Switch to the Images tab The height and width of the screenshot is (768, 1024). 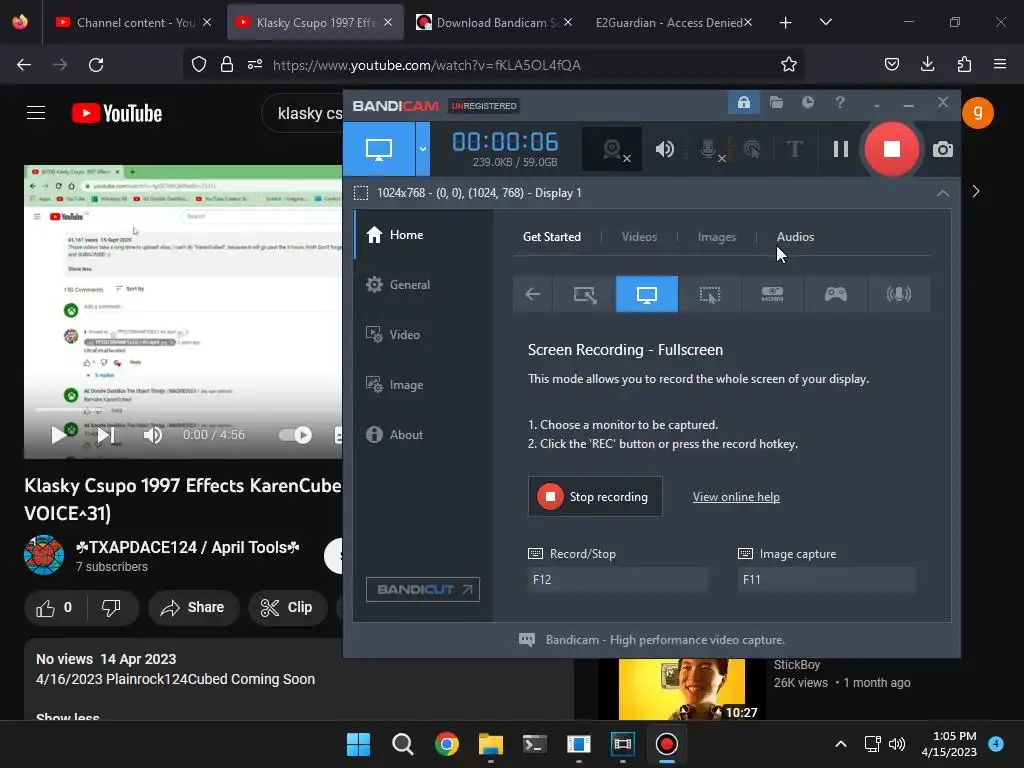click(x=716, y=236)
